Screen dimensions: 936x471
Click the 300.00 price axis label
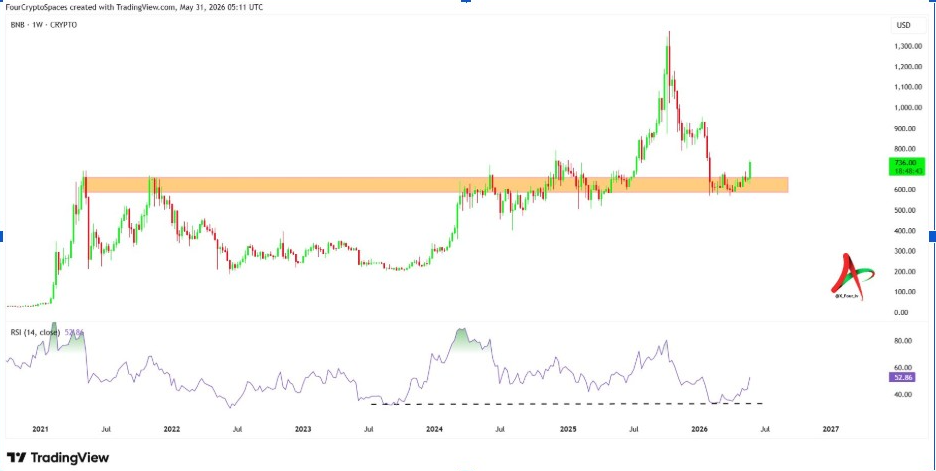(x=903, y=251)
